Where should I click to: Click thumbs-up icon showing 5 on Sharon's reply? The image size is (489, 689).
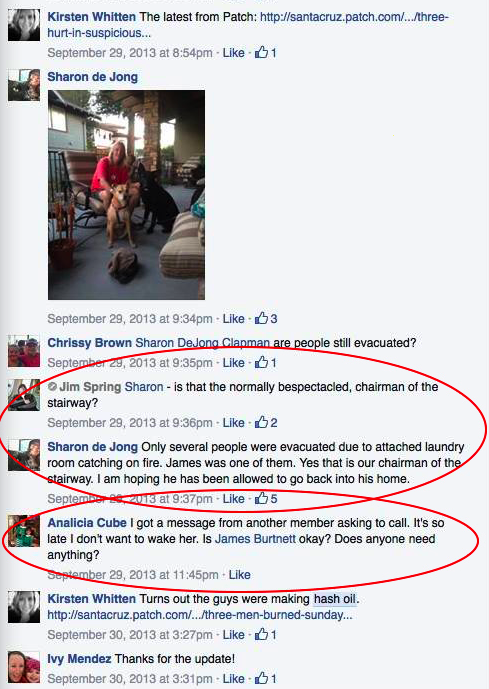coord(261,498)
